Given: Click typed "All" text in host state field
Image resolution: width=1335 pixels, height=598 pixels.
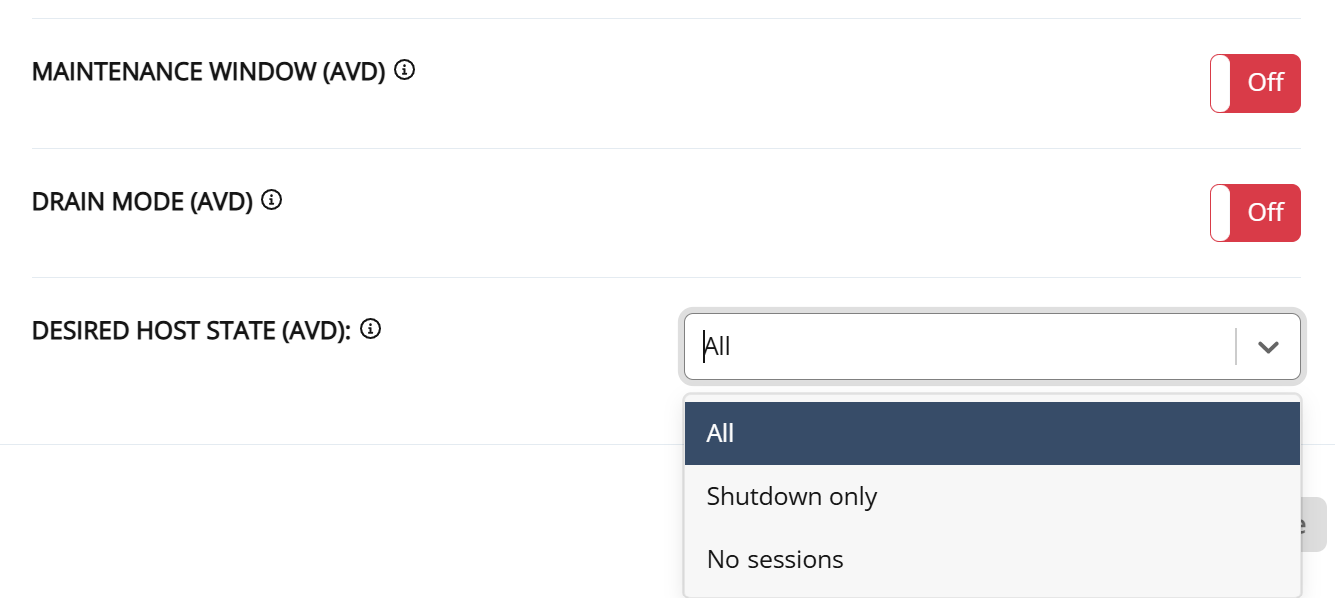Looking at the screenshot, I should click(718, 347).
